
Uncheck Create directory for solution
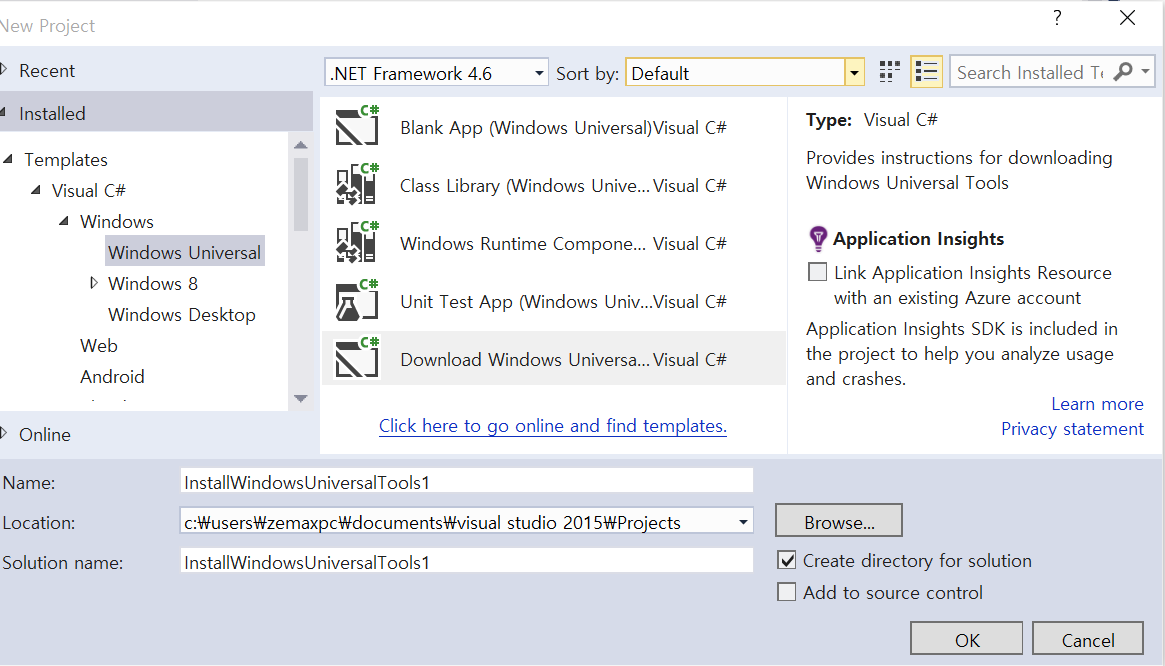click(786, 560)
